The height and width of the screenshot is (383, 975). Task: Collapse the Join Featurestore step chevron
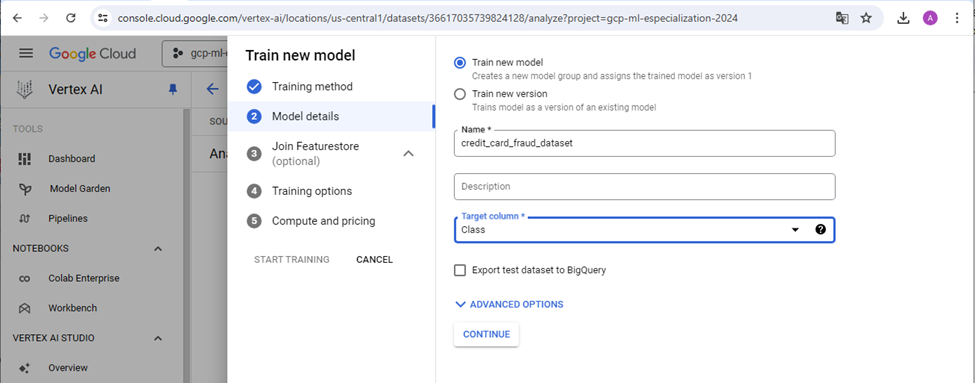tap(409, 154)
